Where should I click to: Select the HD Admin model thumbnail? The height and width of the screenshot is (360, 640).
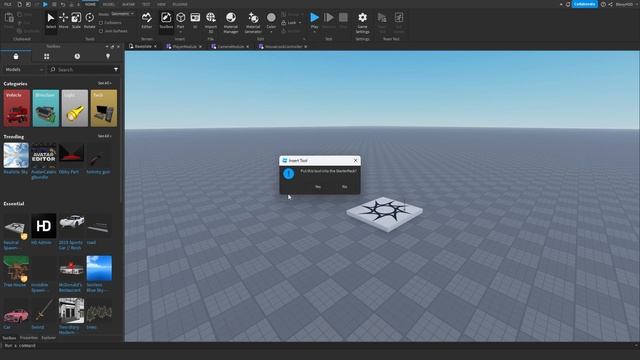[x=44, y=226]
